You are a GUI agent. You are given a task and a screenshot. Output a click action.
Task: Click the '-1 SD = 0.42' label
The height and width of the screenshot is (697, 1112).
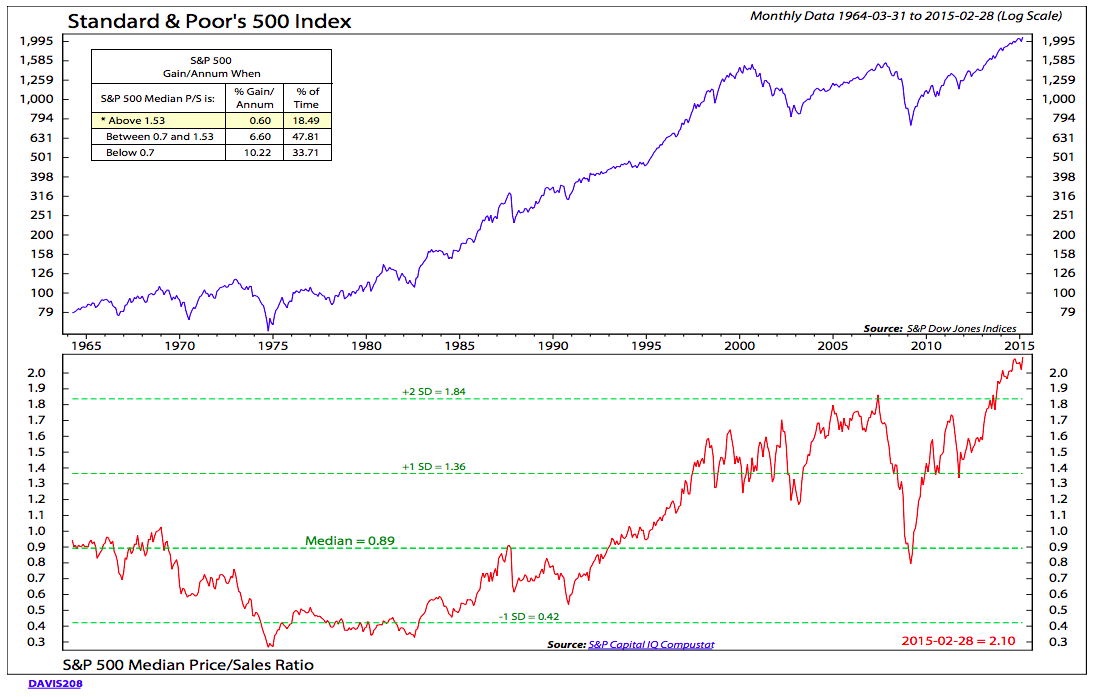[531, 617]
